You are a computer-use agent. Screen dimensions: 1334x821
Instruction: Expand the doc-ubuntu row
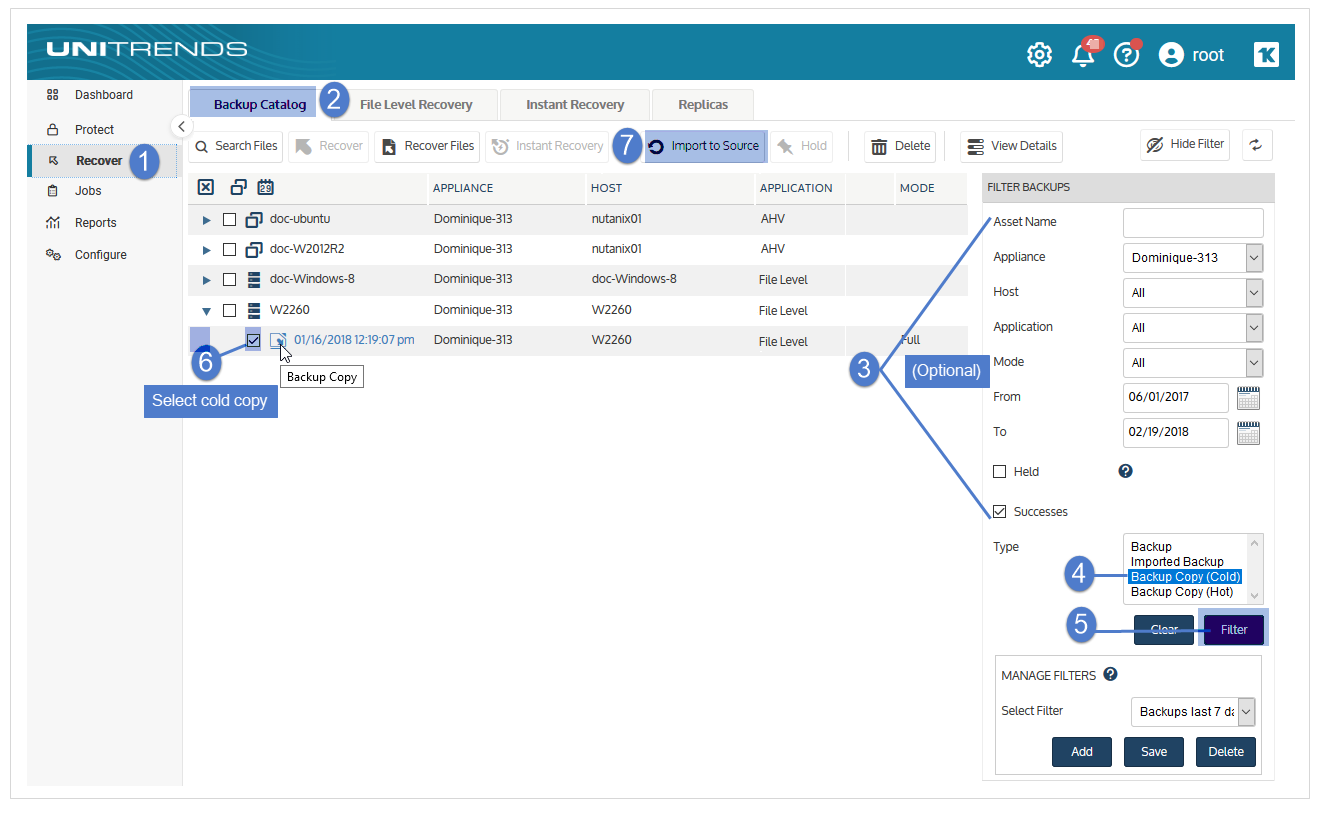[207, 220]
